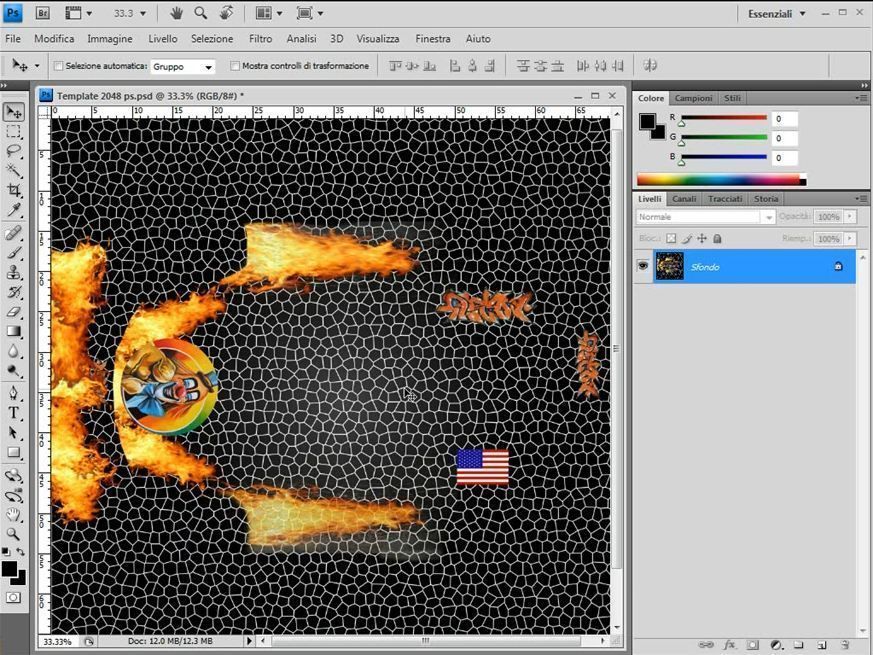This screenshot has width=873, height=655.
Task: Open the Livello menu
Action: (163, 38)
